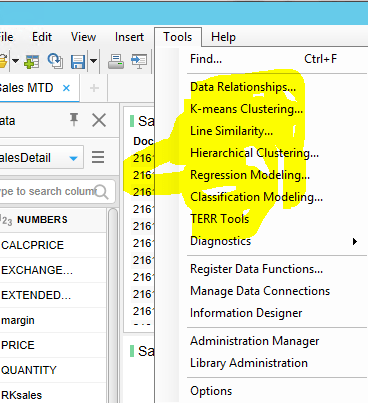This screenshot has width=368, height=403.
Task: Open the Help menu
Action: [223, 37]
